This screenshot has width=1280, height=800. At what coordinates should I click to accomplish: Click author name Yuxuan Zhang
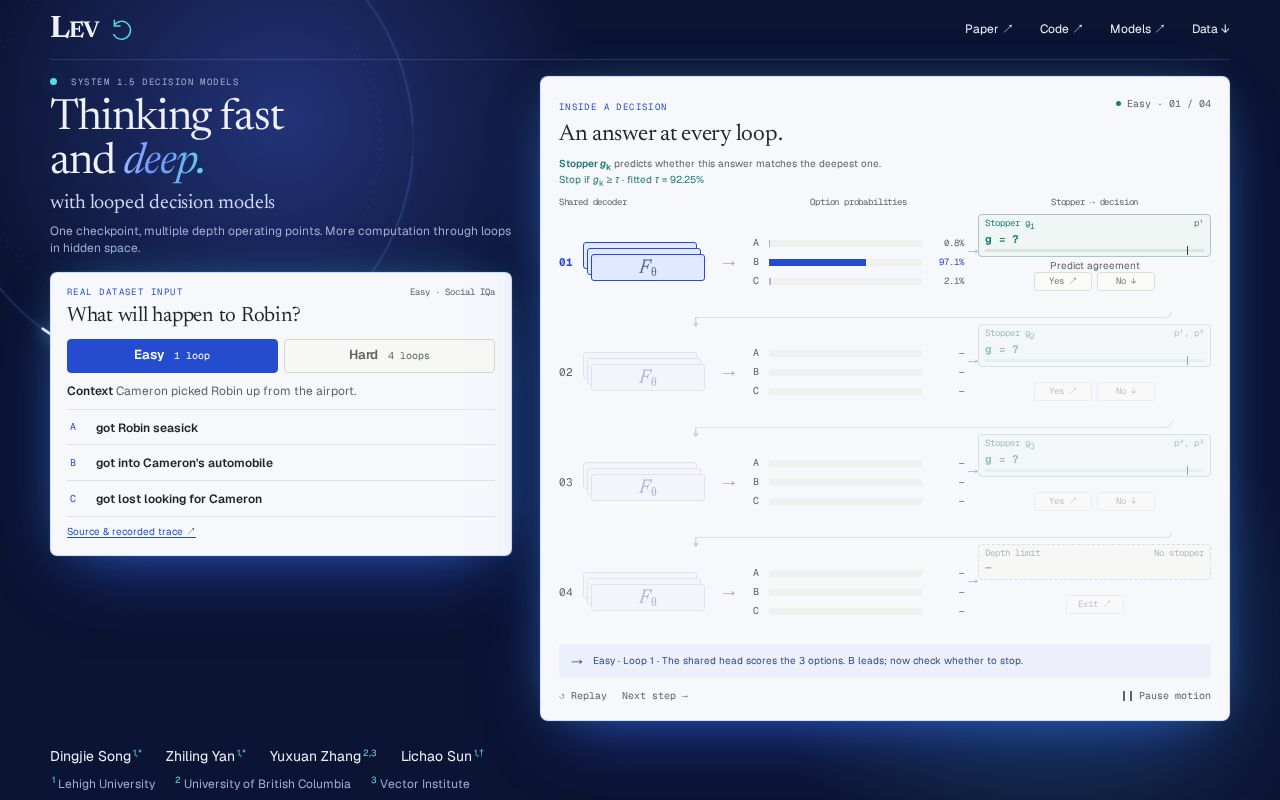(315, 756)
